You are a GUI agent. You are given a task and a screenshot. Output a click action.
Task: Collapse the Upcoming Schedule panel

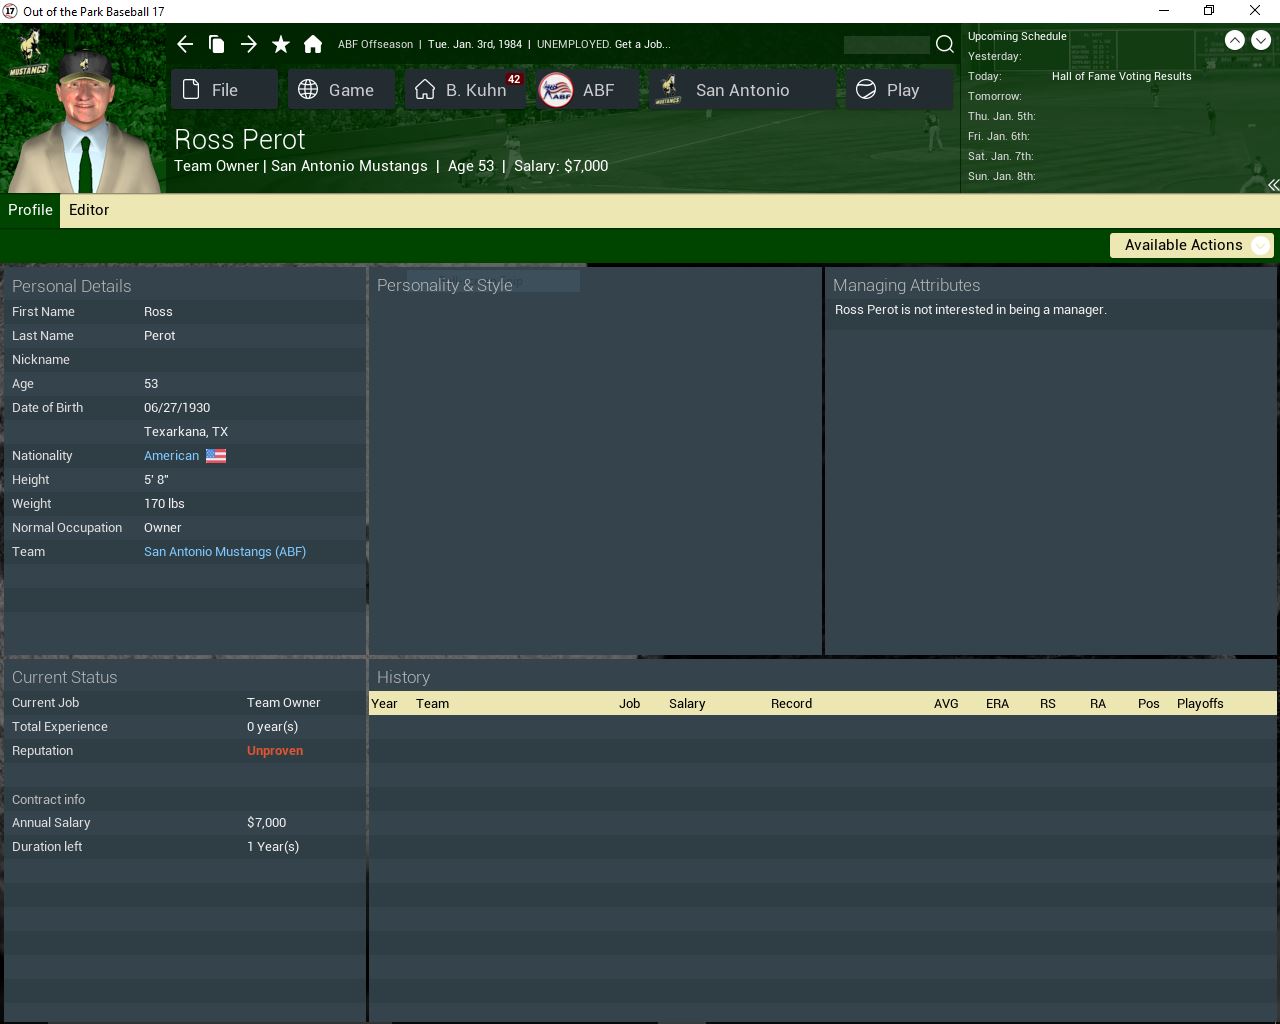(1273, 185)
